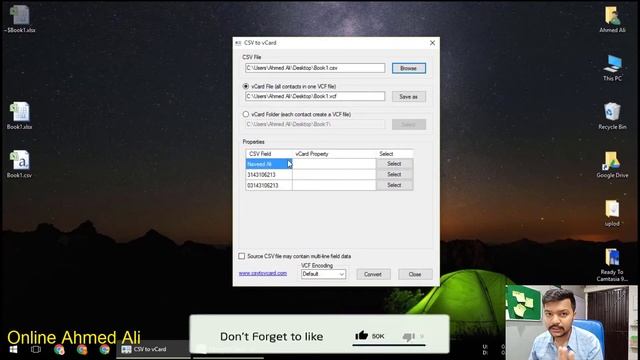Click the Browse button for CSV file
This screenshot has height=360, width=640.
(409, 68)
